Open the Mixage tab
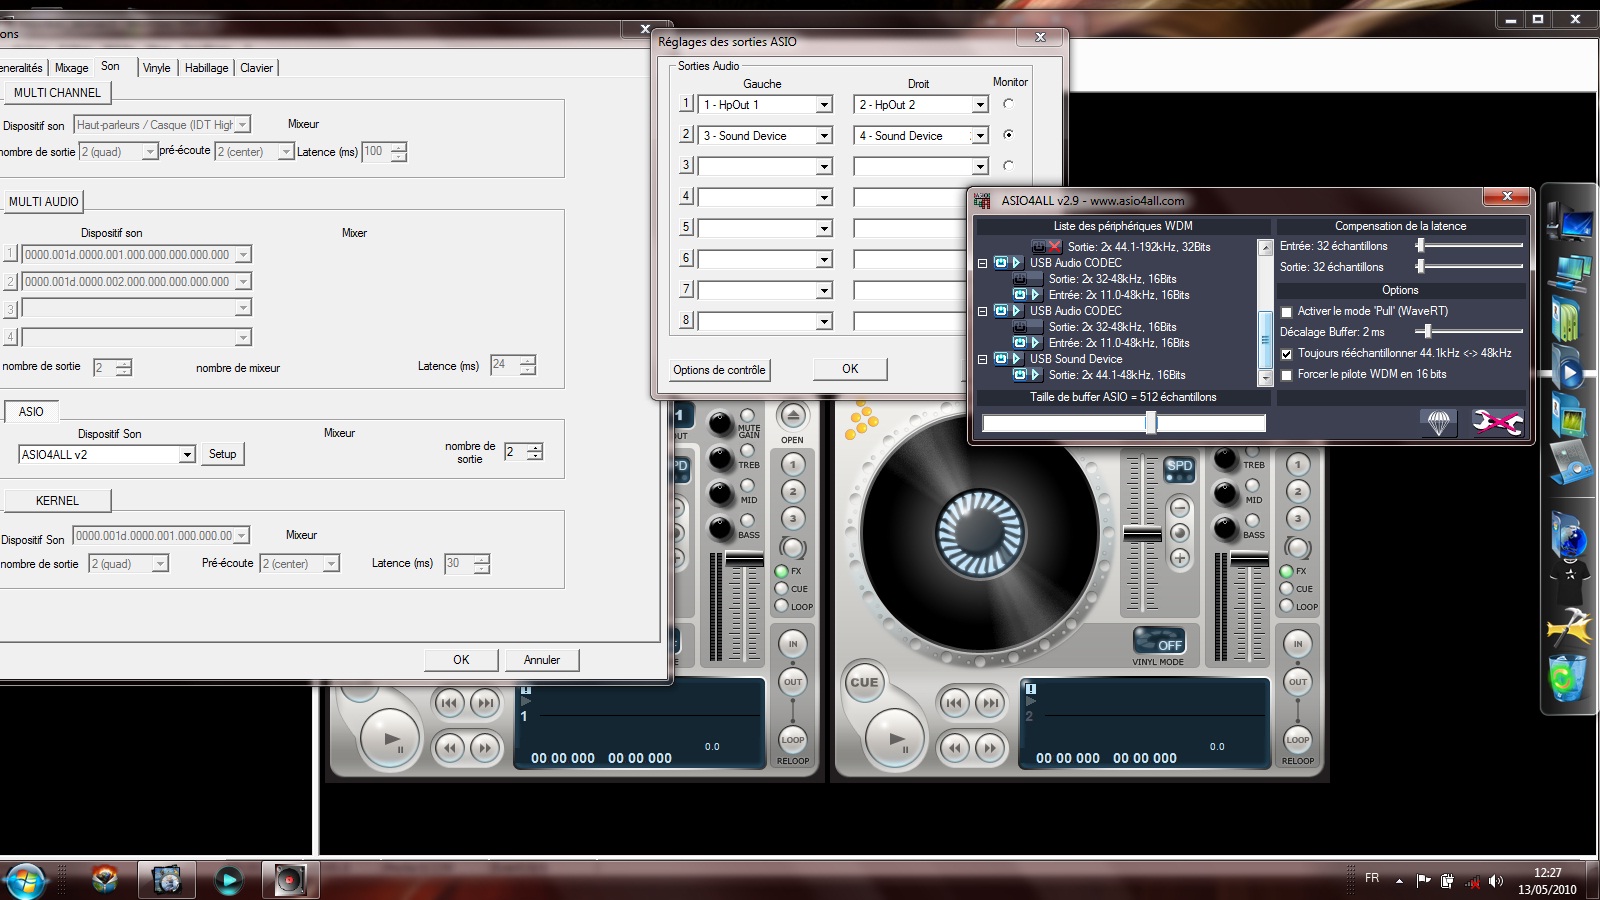 71,68
